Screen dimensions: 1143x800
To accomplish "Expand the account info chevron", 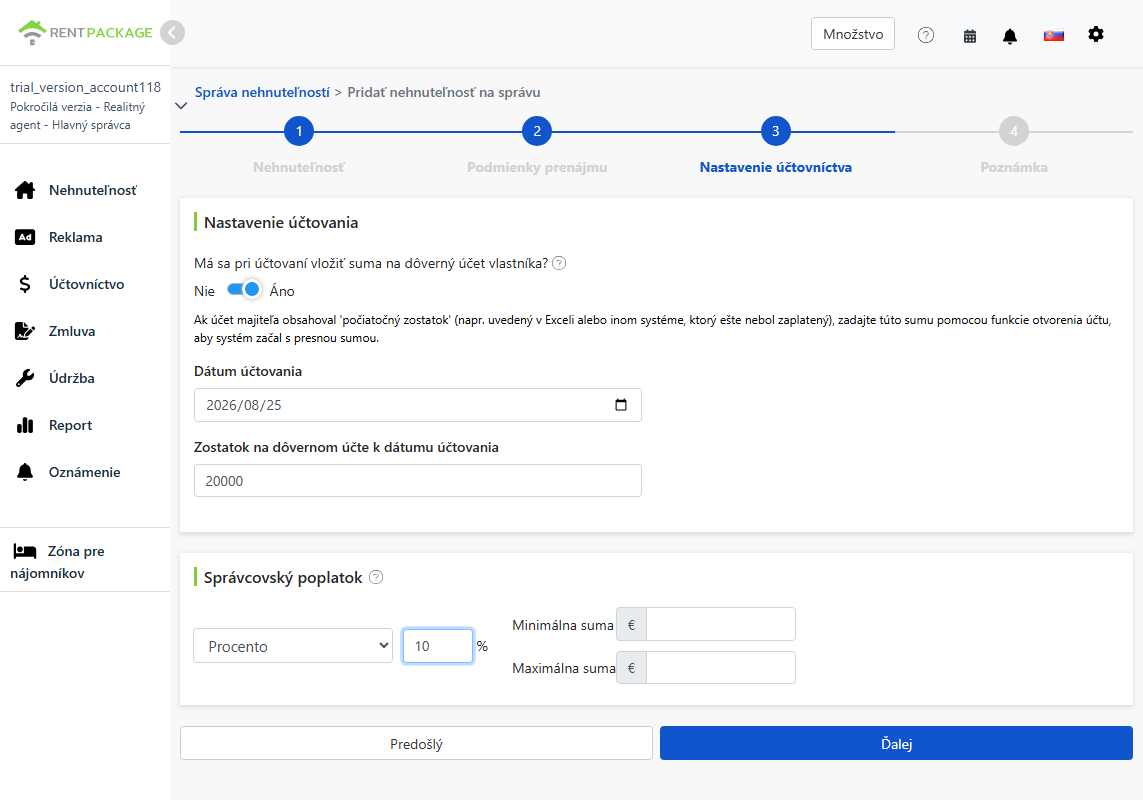I will click(x=182, y=106).
